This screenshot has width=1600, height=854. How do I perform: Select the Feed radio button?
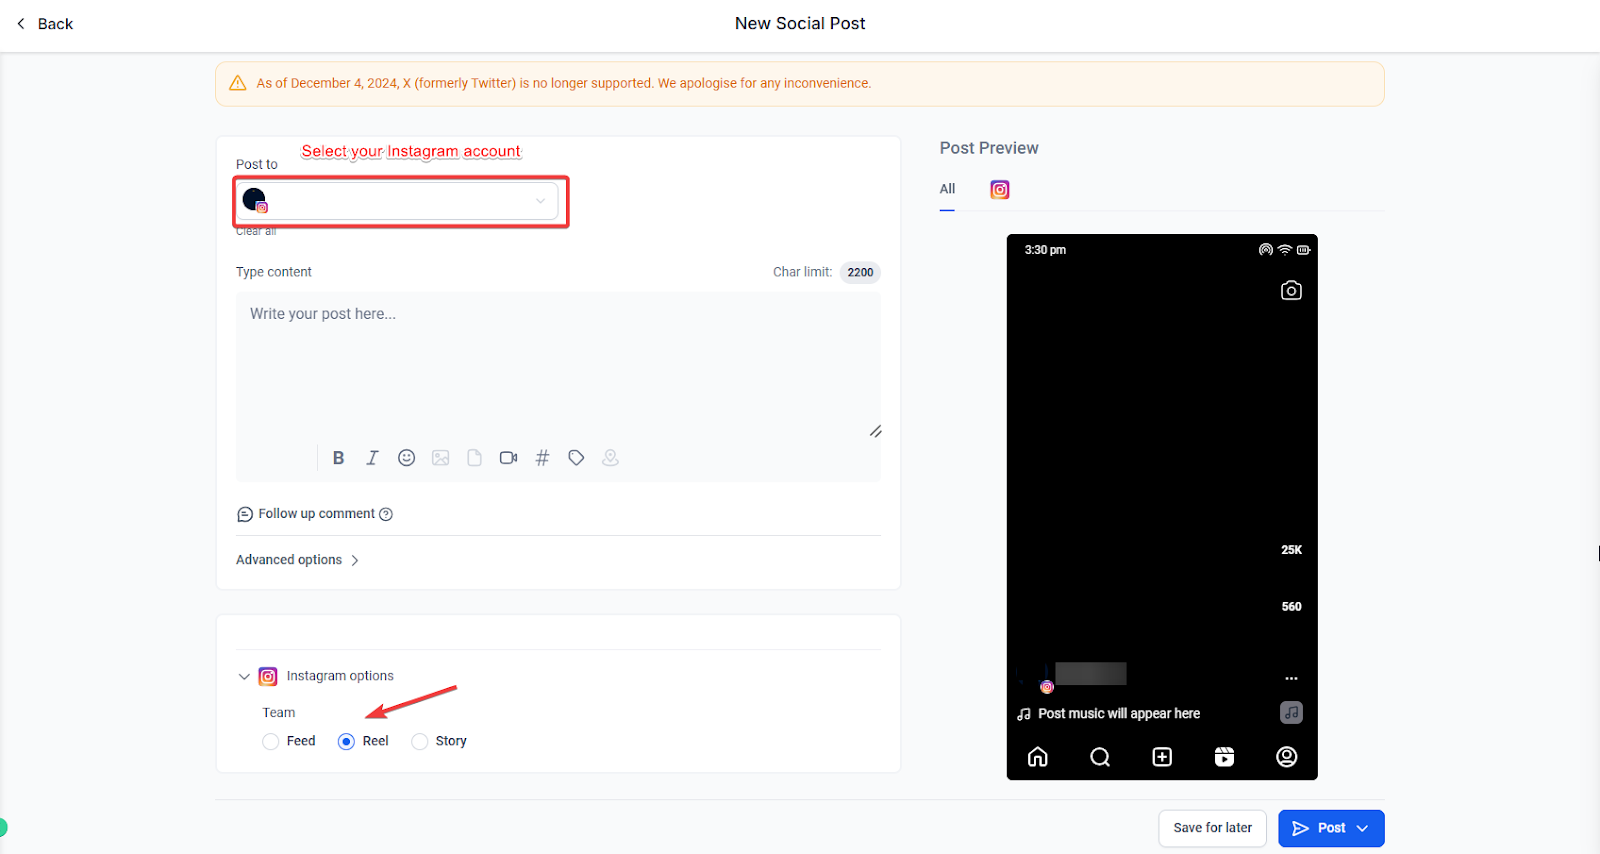[x=270, y=741]
